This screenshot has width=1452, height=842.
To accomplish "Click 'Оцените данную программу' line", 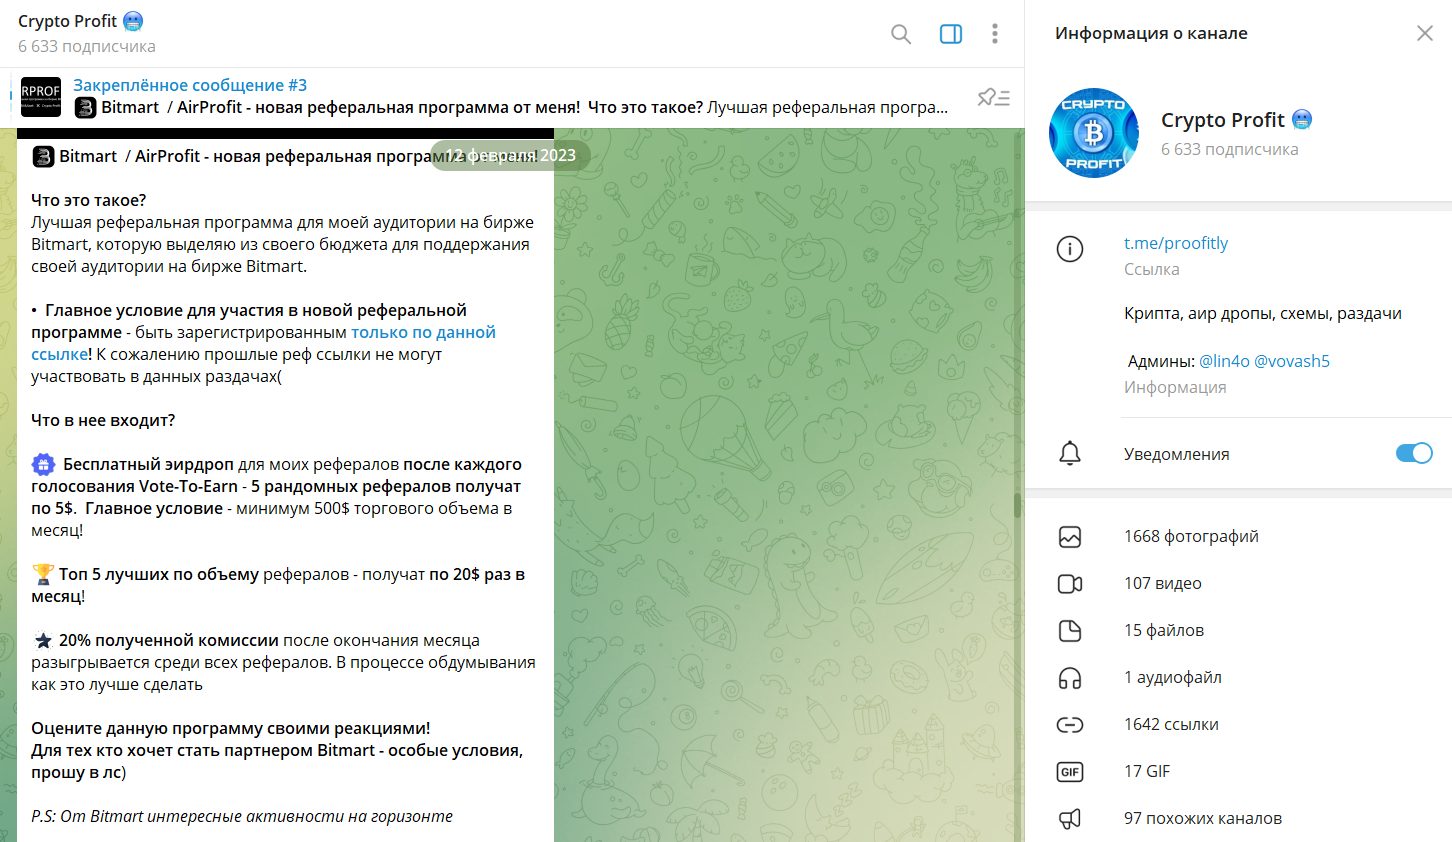I will tap(231, 728).
